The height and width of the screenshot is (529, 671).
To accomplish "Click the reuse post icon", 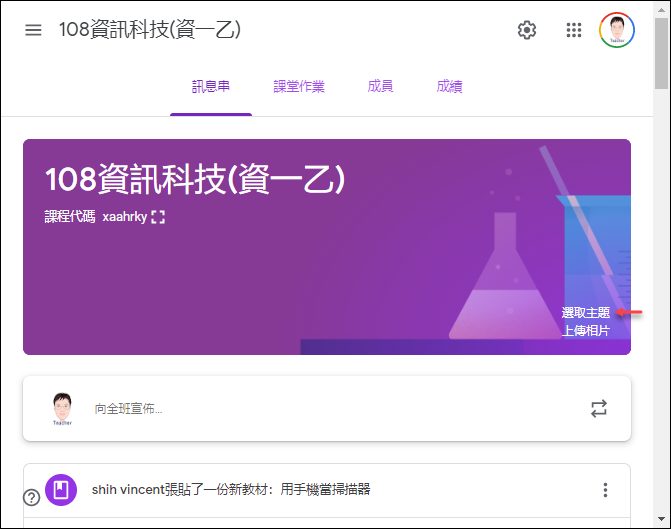I will 599,408.
